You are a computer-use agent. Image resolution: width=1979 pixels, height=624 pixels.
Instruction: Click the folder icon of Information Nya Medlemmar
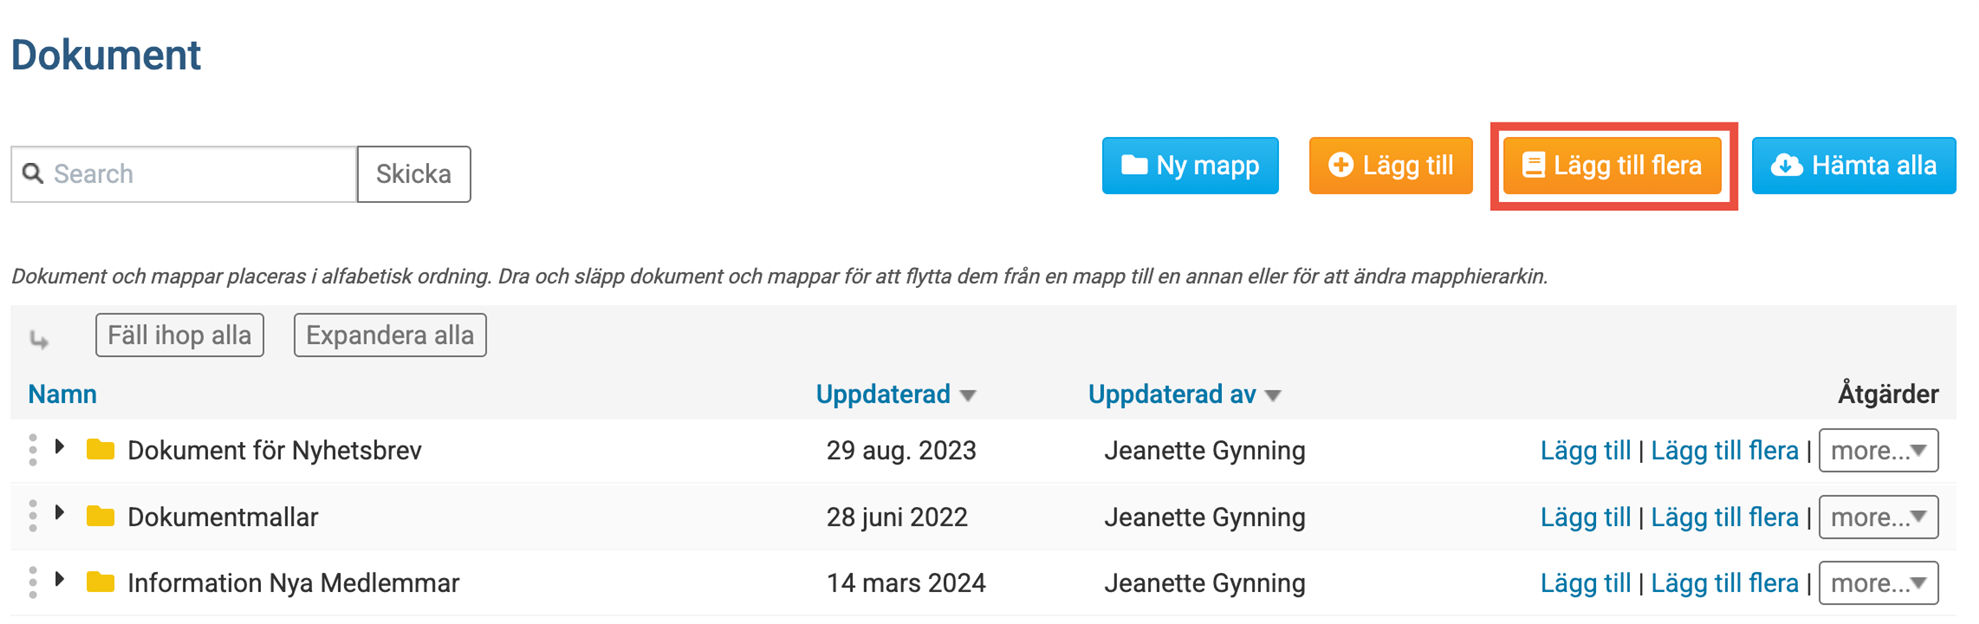click(100, 582)
